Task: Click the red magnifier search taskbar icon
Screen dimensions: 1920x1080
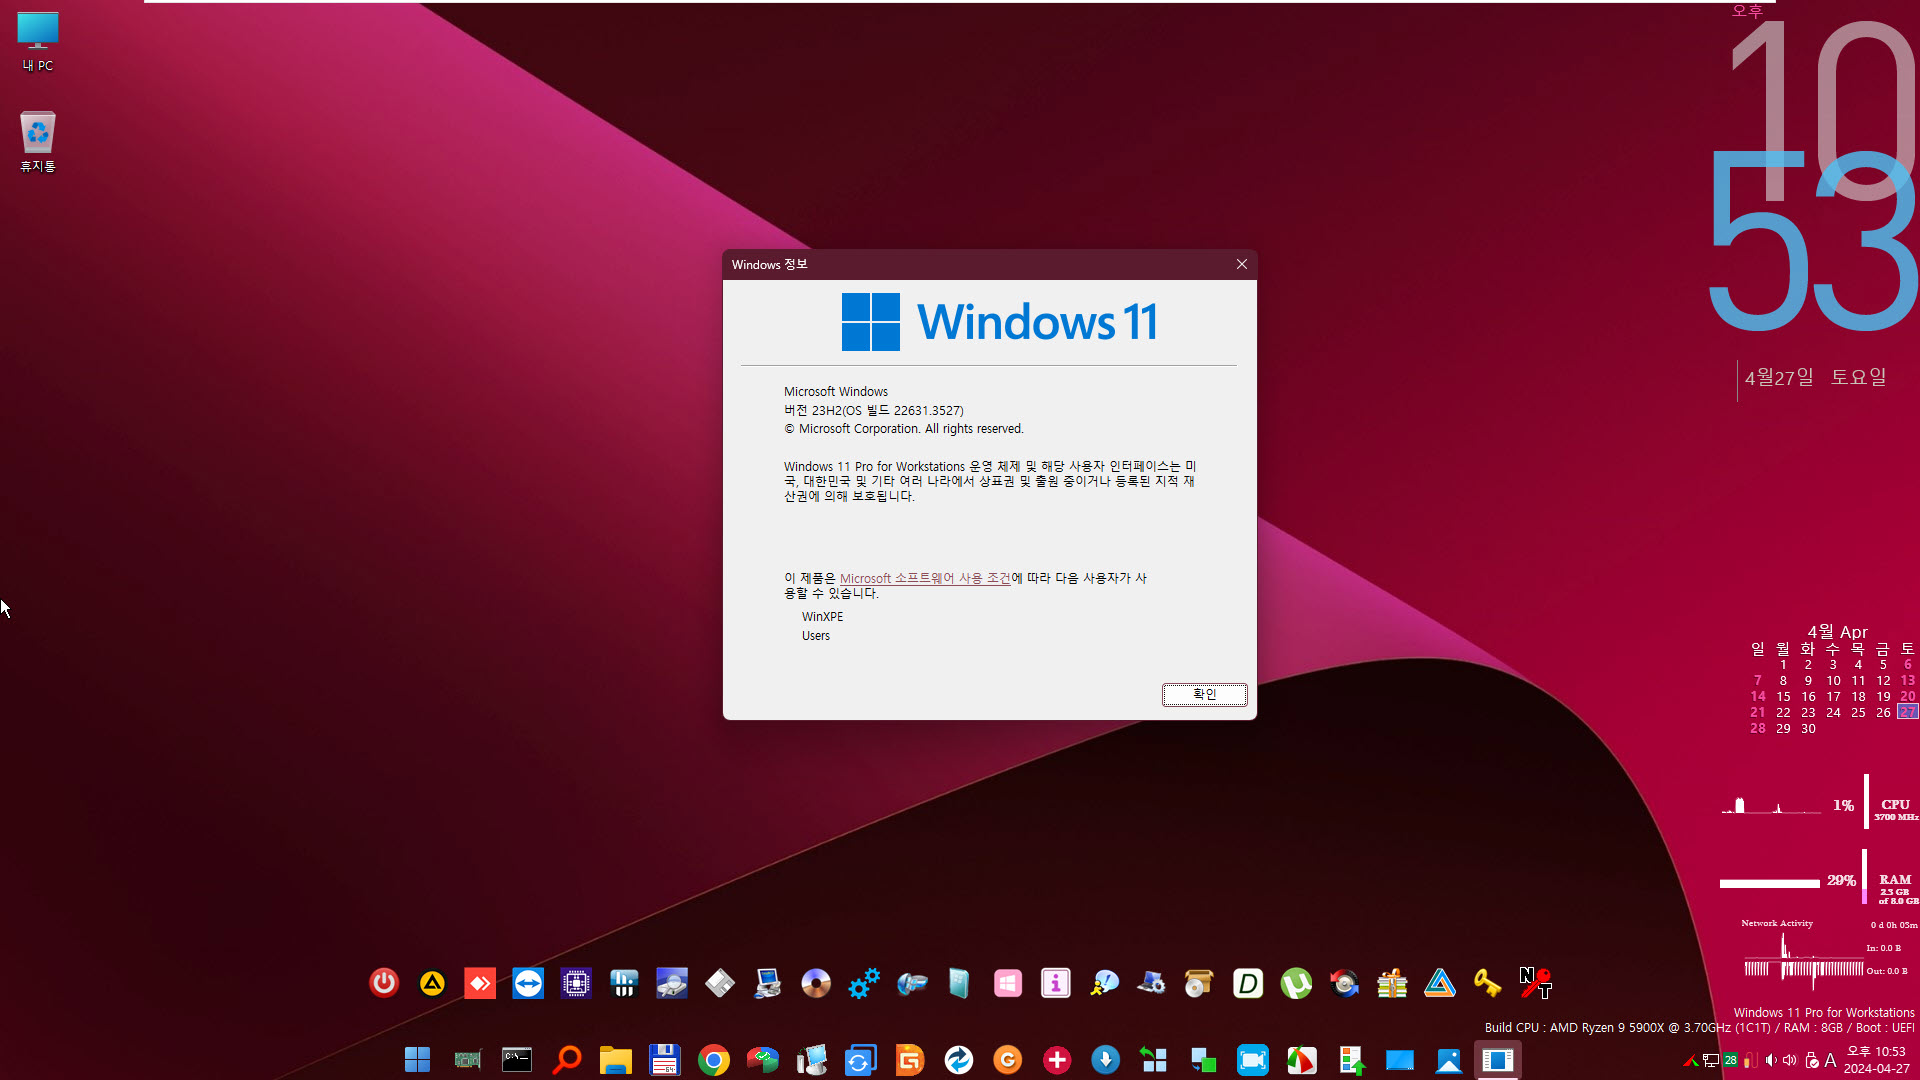Action: (x=566, y=1060)
